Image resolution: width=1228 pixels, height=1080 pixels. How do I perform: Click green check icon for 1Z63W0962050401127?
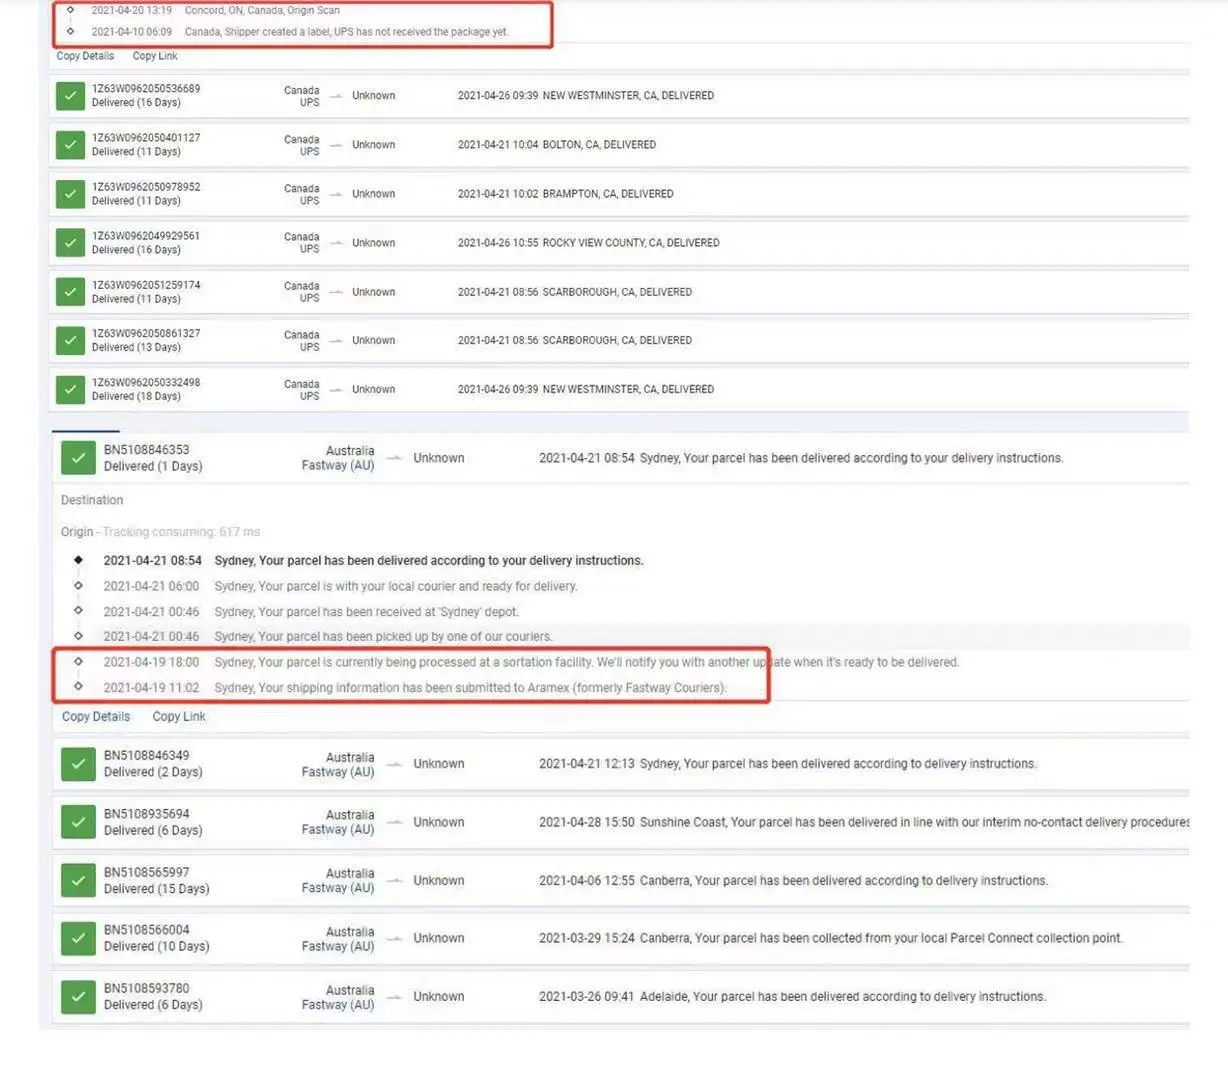(x=70, y=145)
